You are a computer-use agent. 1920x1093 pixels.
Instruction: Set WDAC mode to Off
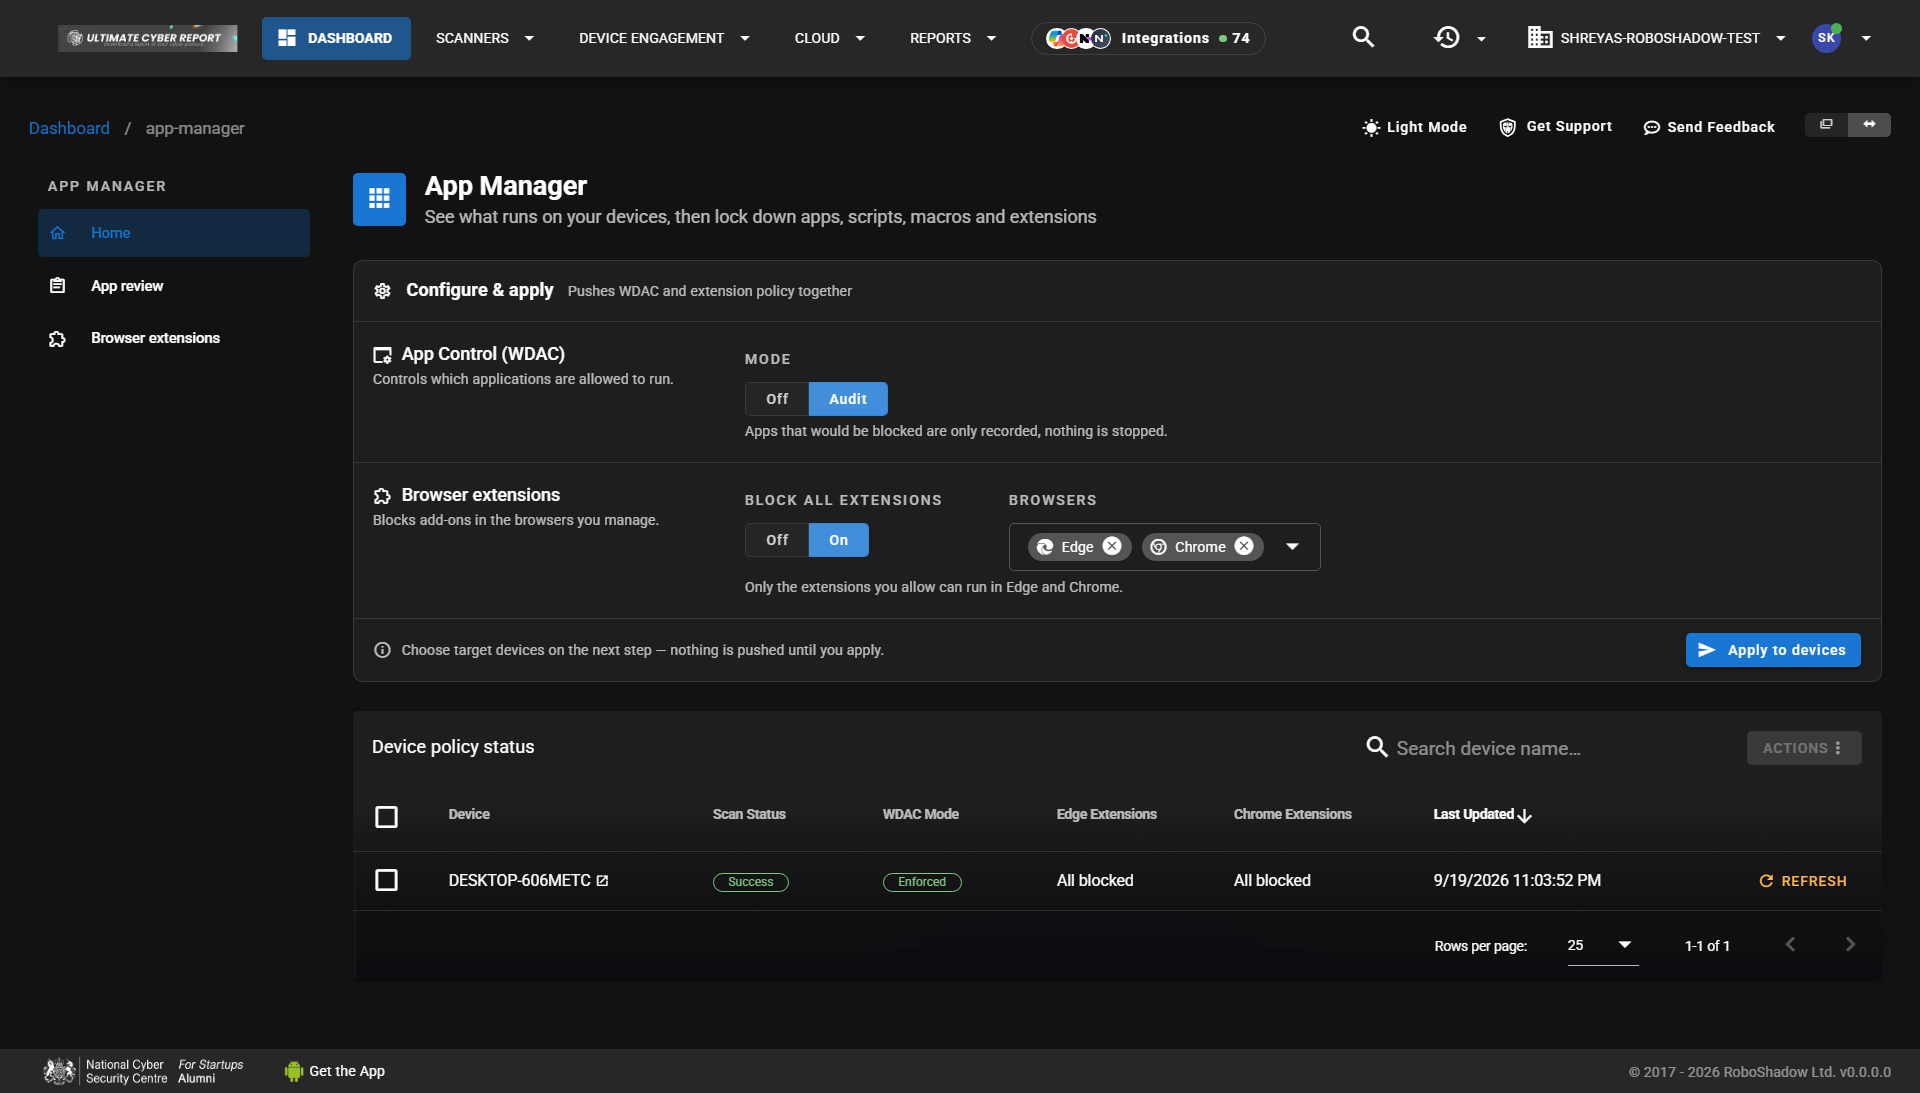point(777,399)
